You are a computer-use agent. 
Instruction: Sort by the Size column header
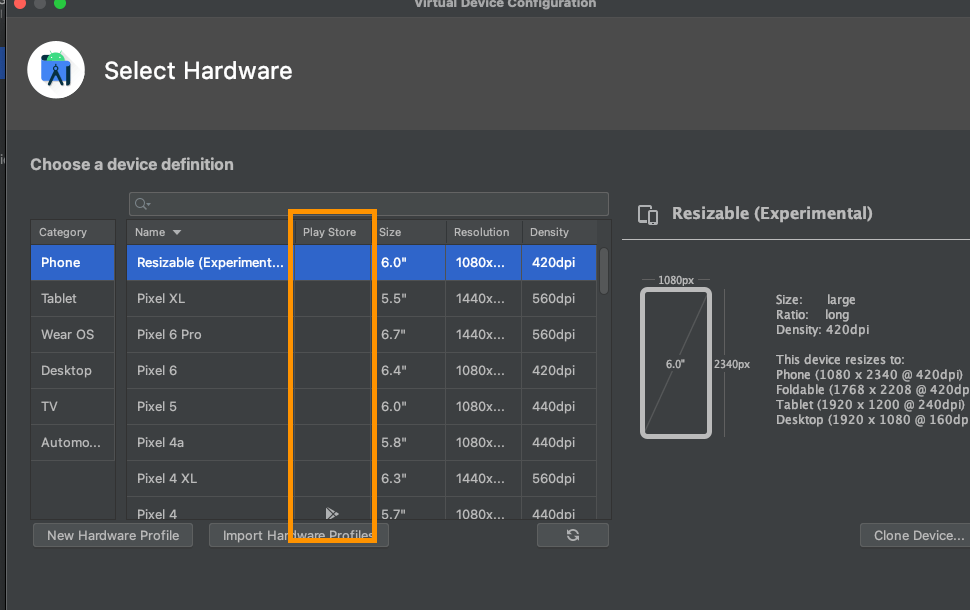point(409,232)
